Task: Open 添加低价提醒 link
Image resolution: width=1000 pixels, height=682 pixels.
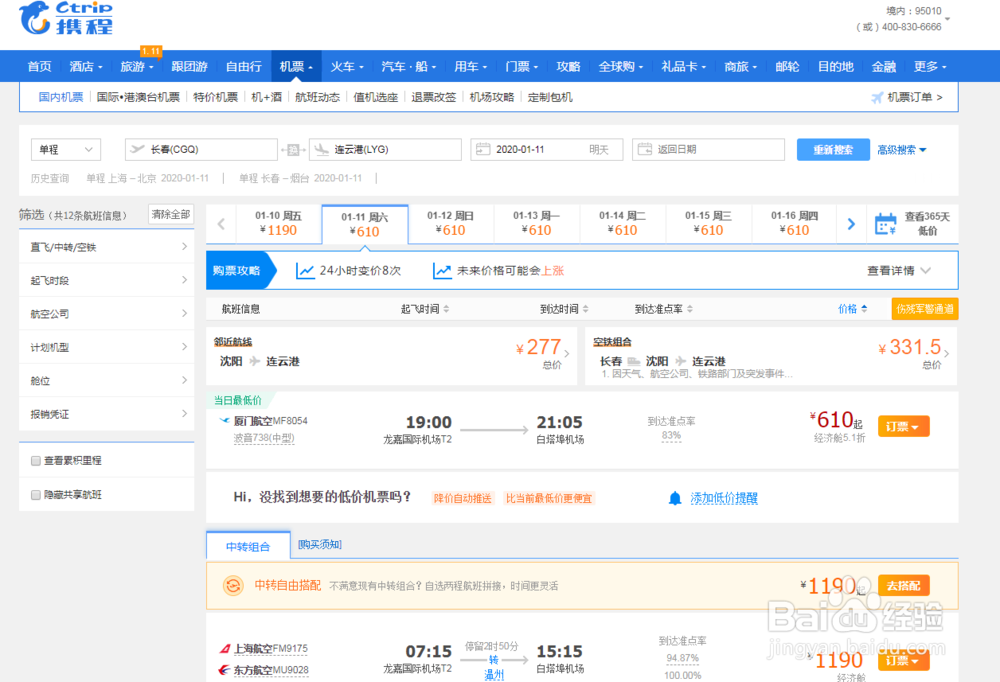Action: point(724,498)
